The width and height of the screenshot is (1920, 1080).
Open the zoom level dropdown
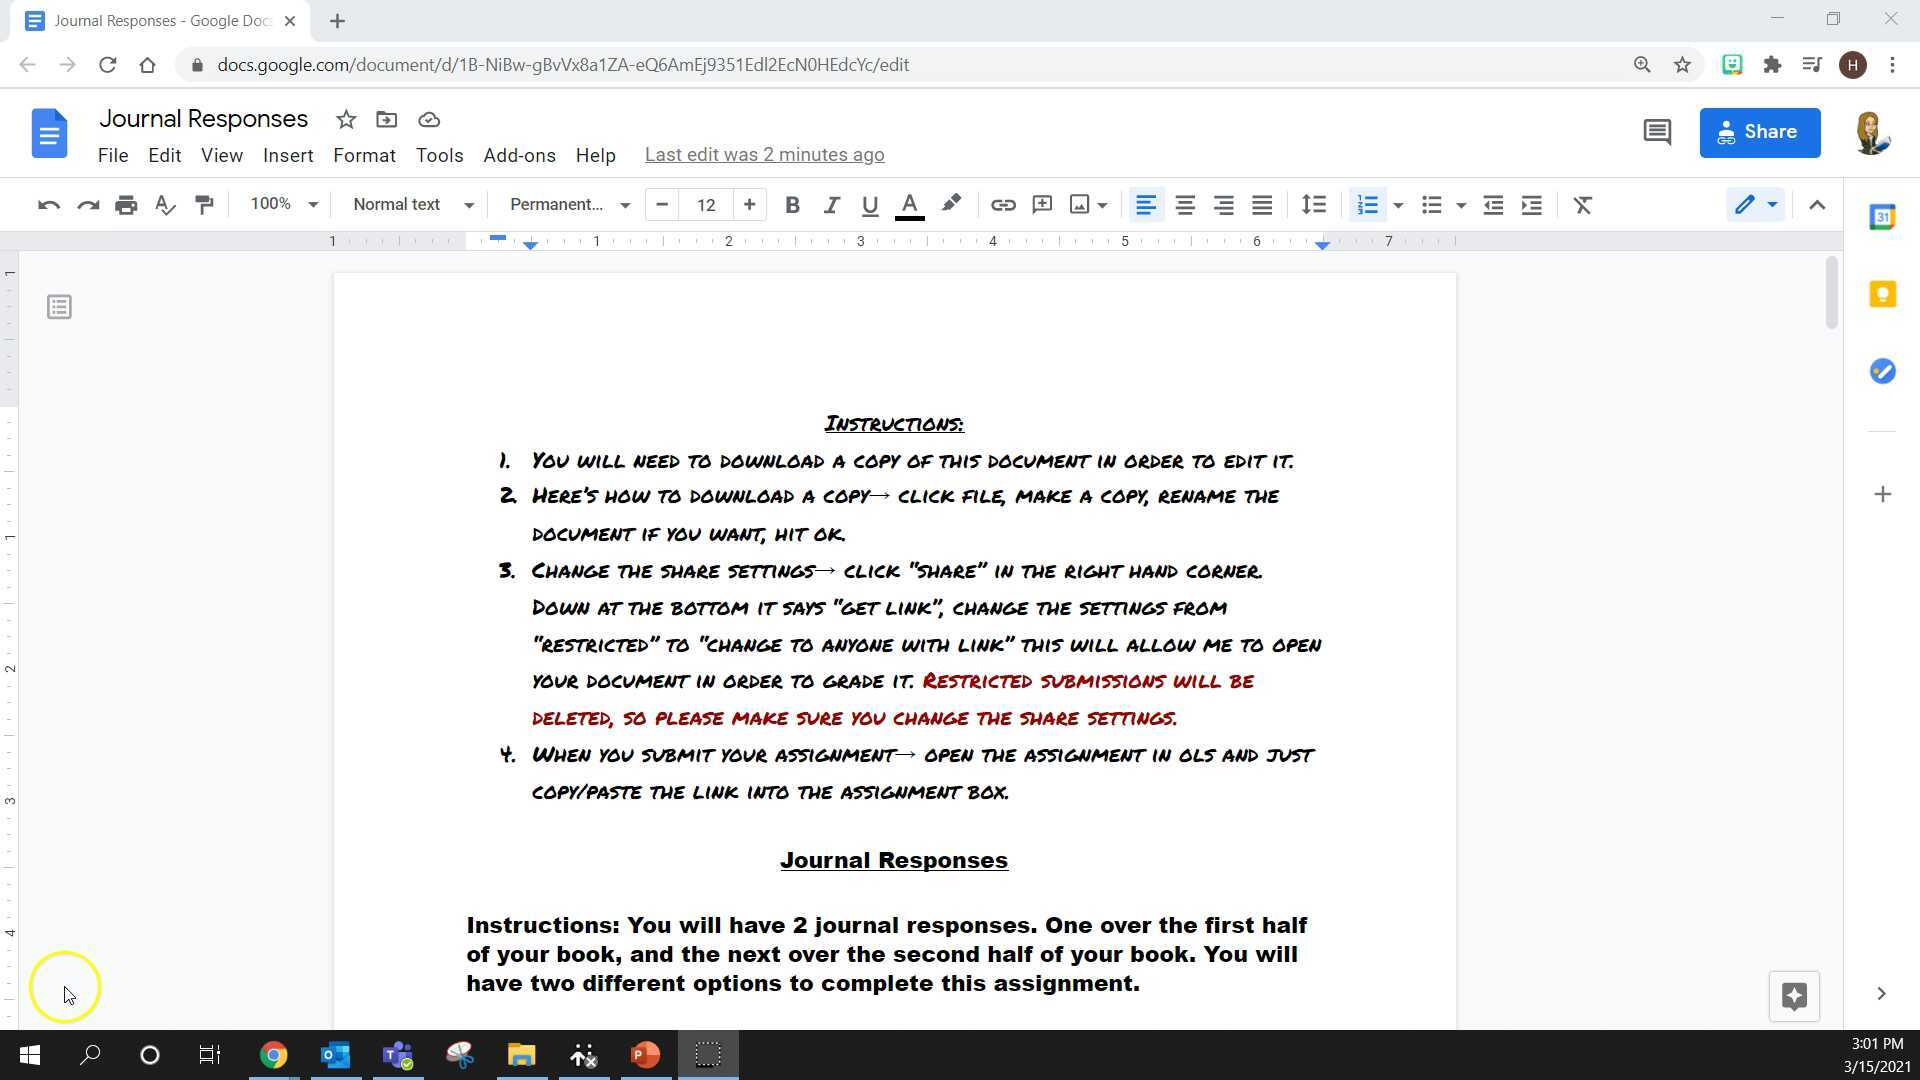(283, 204)
